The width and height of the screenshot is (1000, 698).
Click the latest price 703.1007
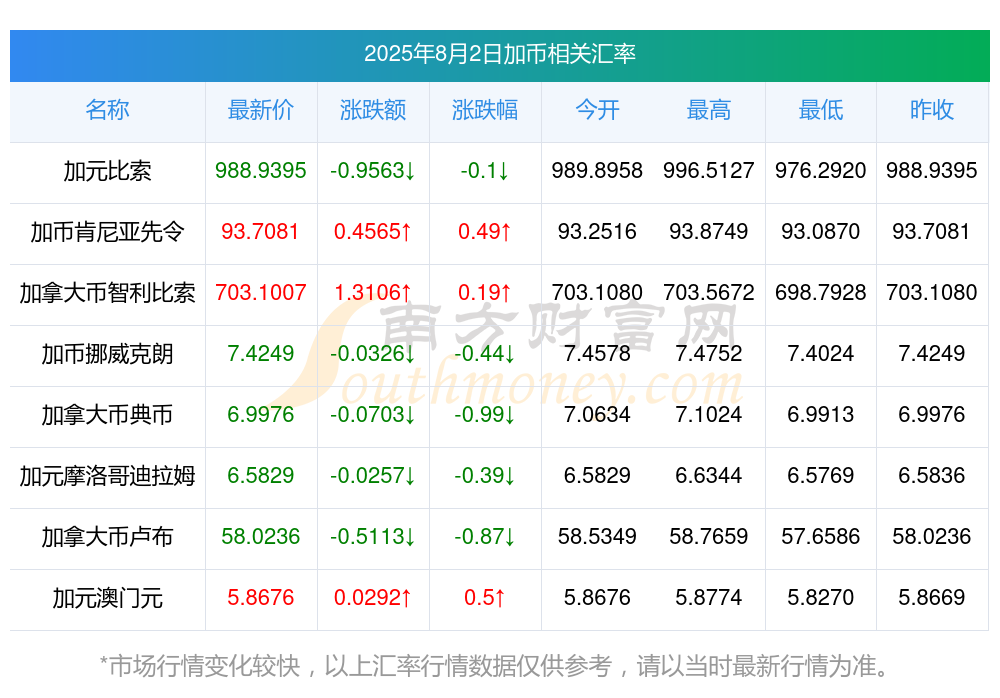(261, 292)
